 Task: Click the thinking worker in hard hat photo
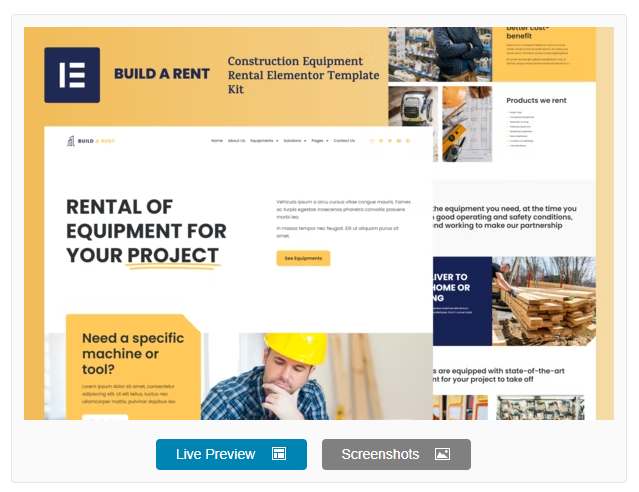point(317,376)
